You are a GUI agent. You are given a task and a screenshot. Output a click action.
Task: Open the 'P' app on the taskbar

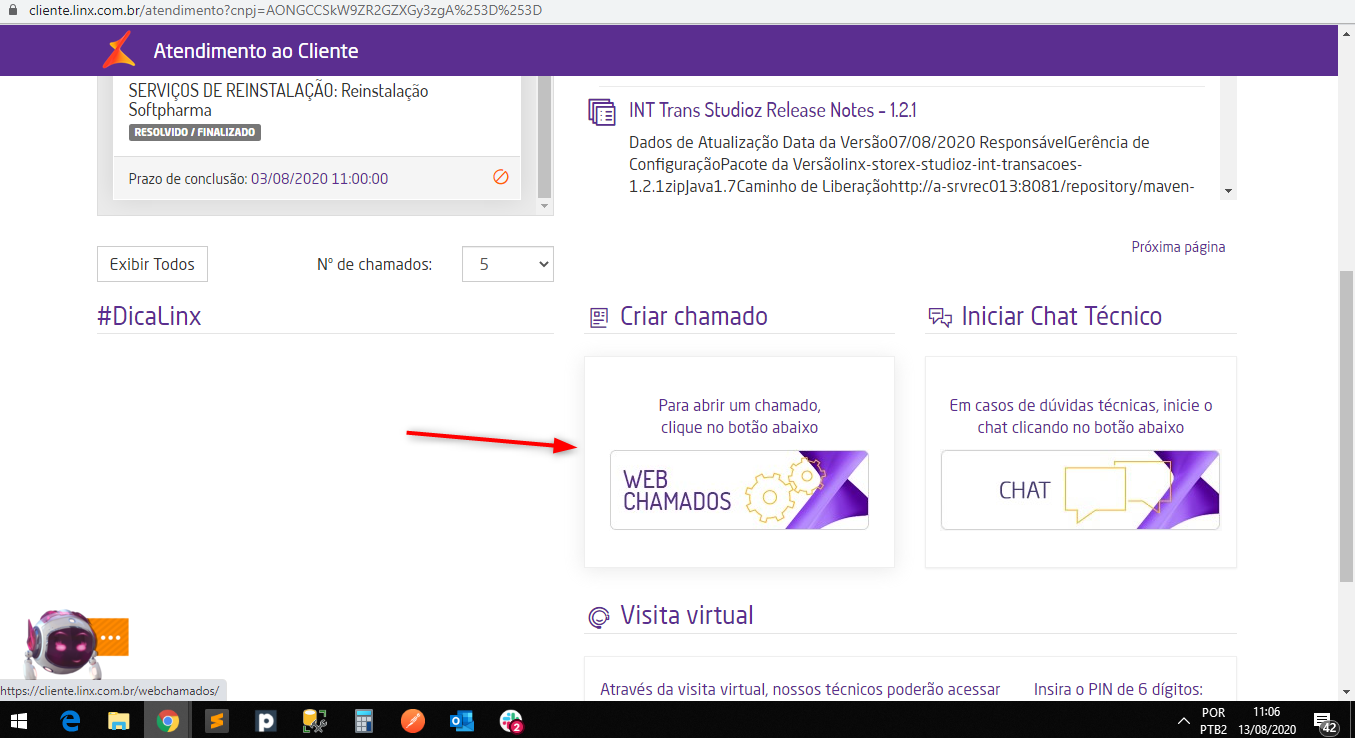(x=266, y=720)
